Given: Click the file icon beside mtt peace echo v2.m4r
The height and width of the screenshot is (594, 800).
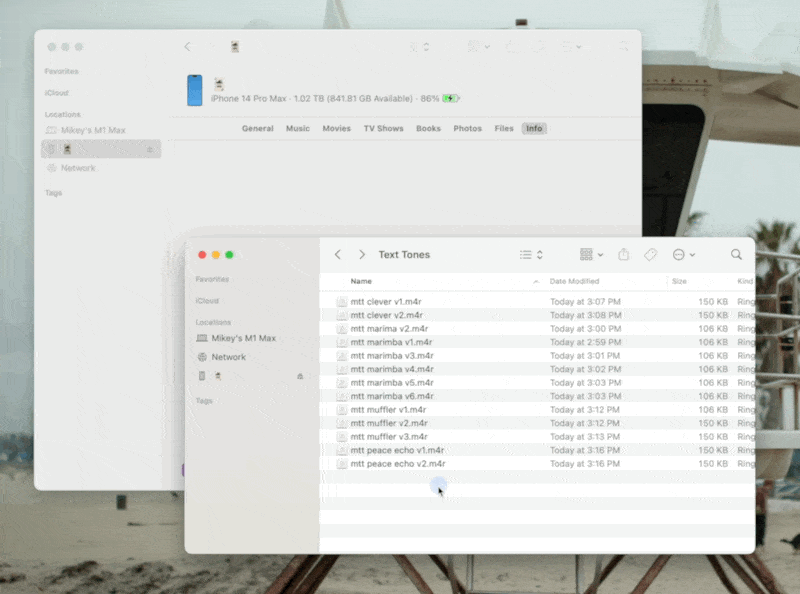Looking at the screenshot, I should (x=342, y=464).
